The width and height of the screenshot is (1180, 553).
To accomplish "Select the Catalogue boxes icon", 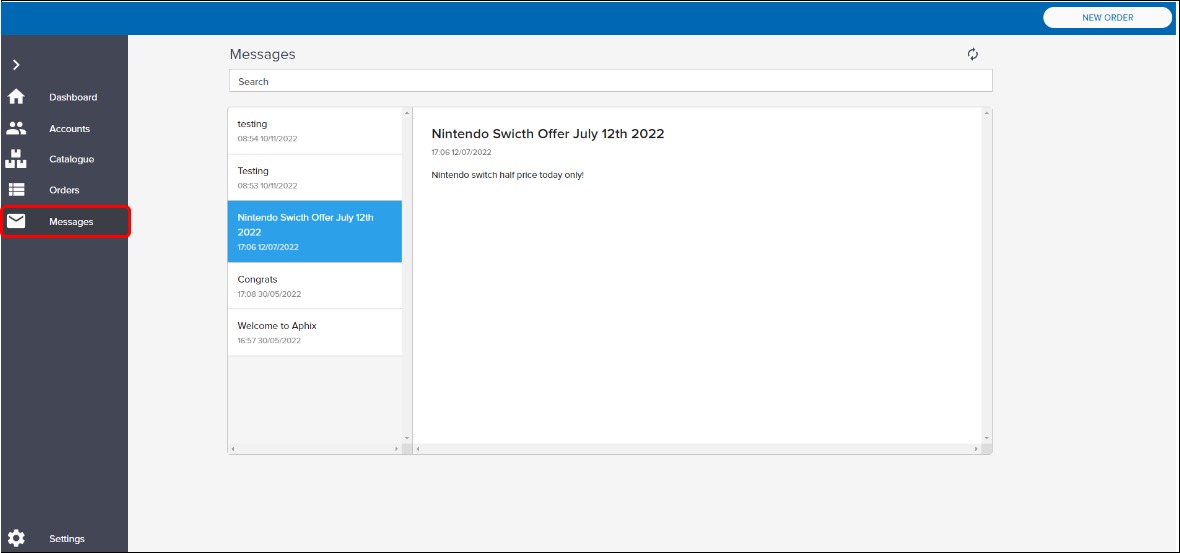I will (16, 159).
